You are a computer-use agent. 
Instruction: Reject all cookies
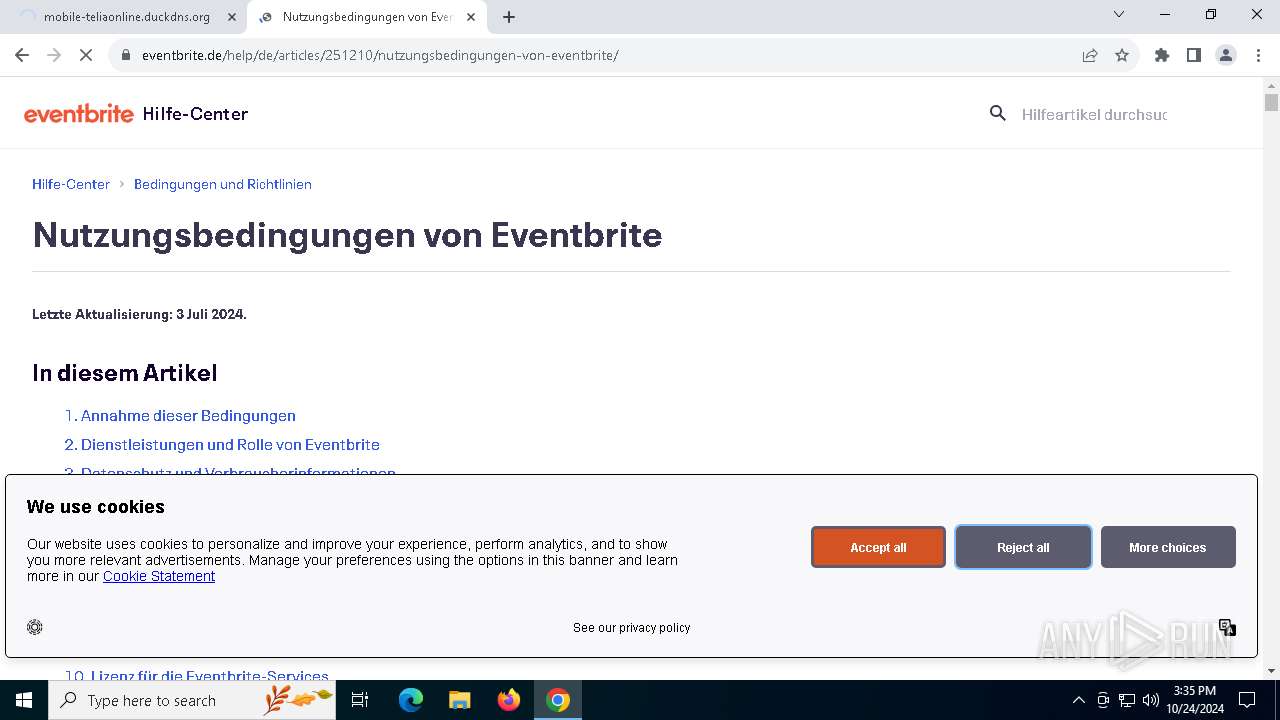pos(1023,547)
